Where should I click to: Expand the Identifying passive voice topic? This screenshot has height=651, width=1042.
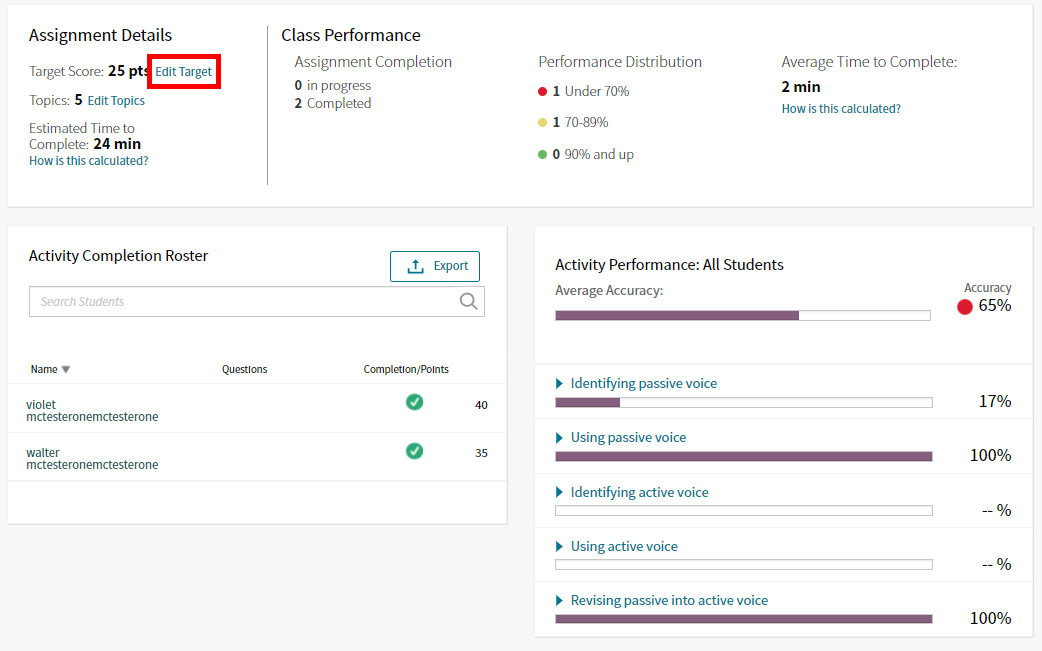tap(559, 383)
